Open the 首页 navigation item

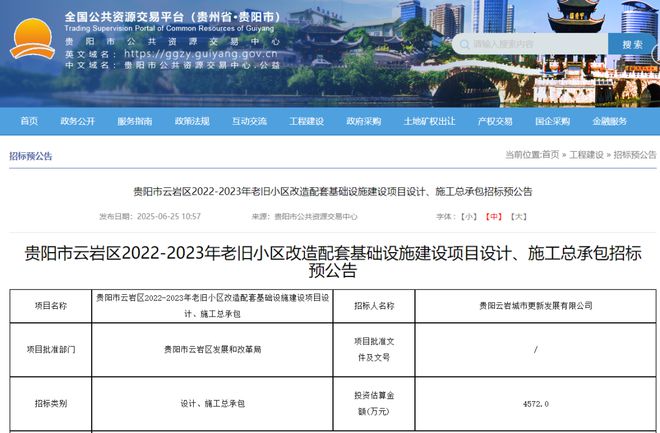tap(29, 121)
